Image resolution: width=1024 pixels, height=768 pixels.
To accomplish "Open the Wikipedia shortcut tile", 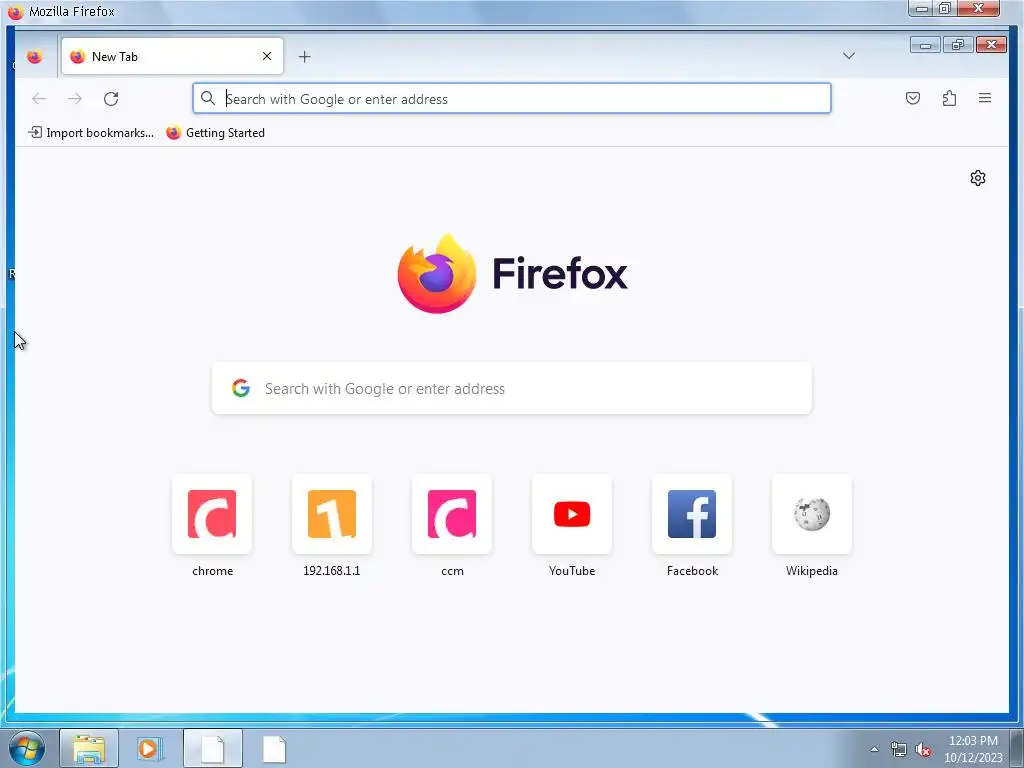I will coord(812,514).
